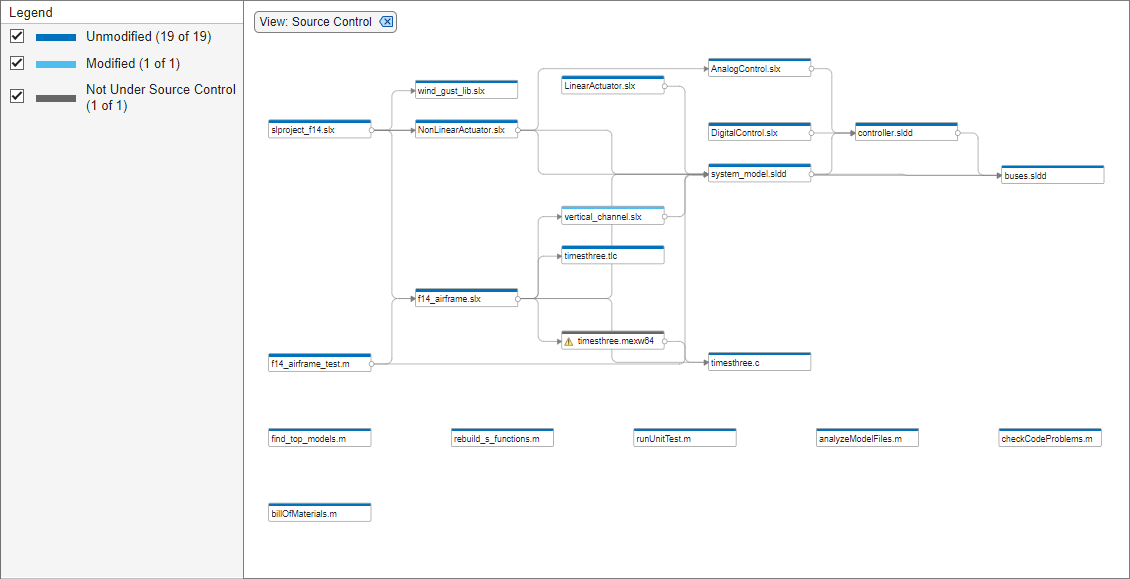Select the vertical_channel.slx modified node
Screen dimensions: 1130x579
(x=612, y=217)
